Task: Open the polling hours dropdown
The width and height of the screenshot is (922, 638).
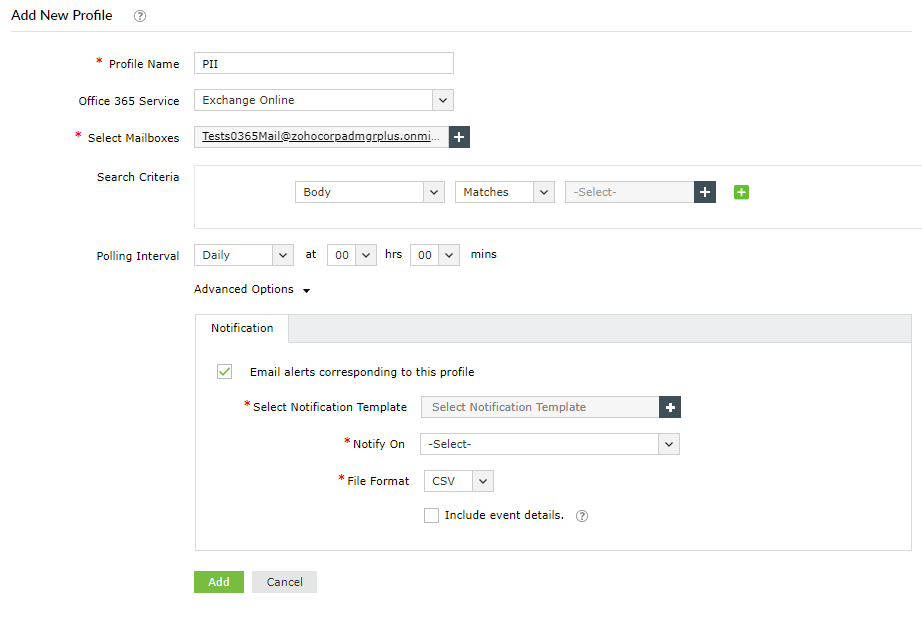Action: [x=351, y=255]
